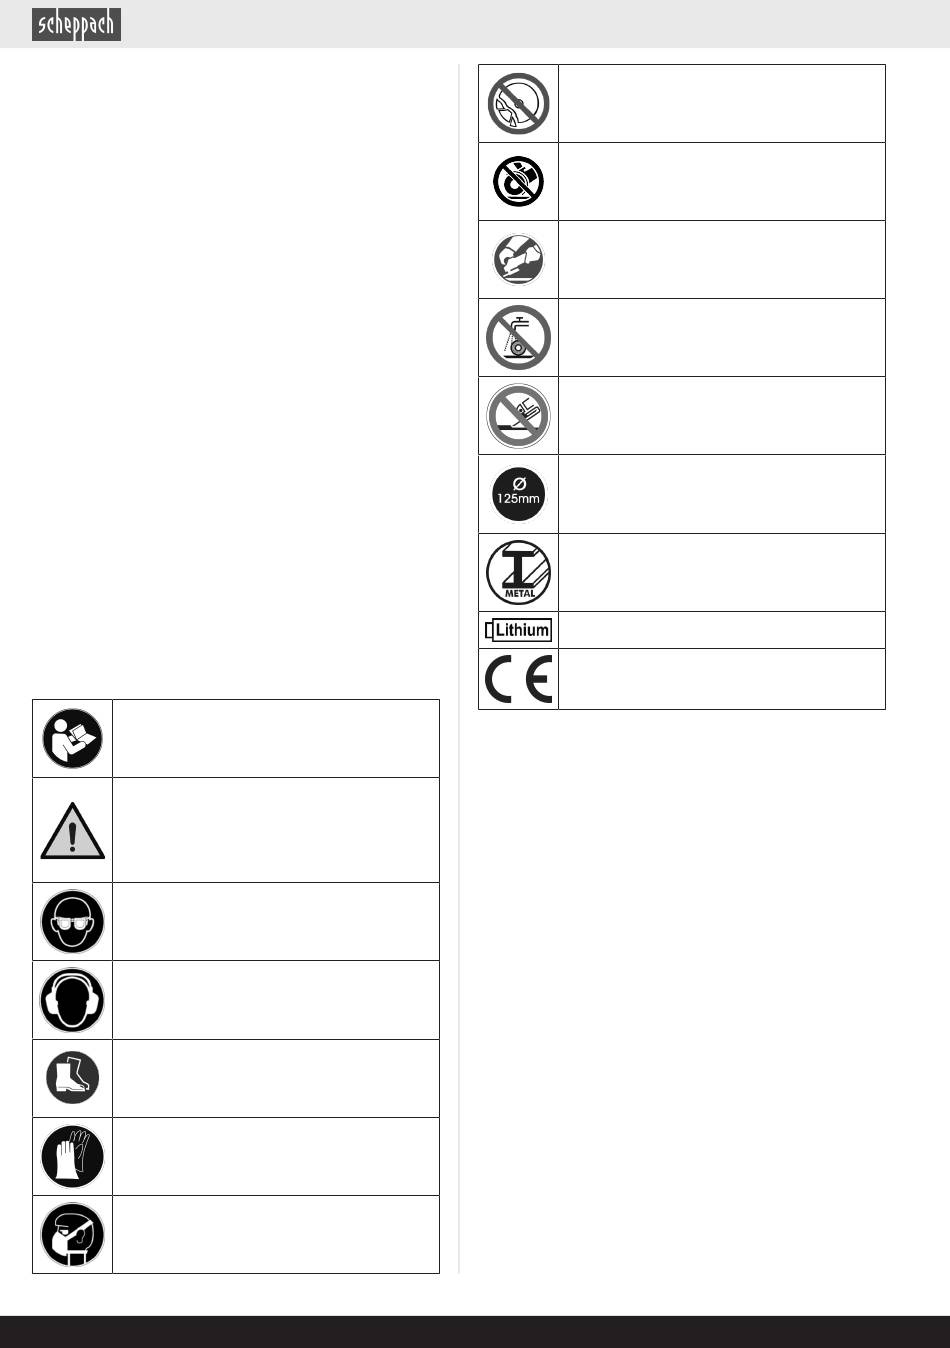Select the prohibited broken disc symbol
The height and width of the screenshot is (1348, 950).
[518, 104]
